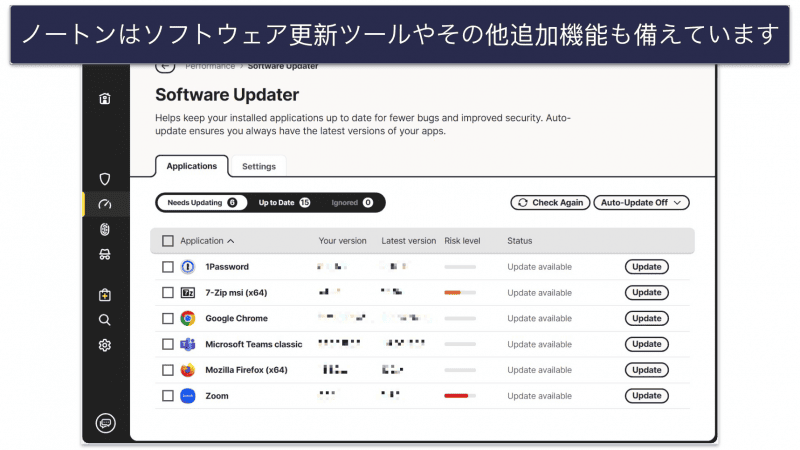Update 7-Zip msi (x64)
Screen dimensions: 800x450
coord(647,292)
